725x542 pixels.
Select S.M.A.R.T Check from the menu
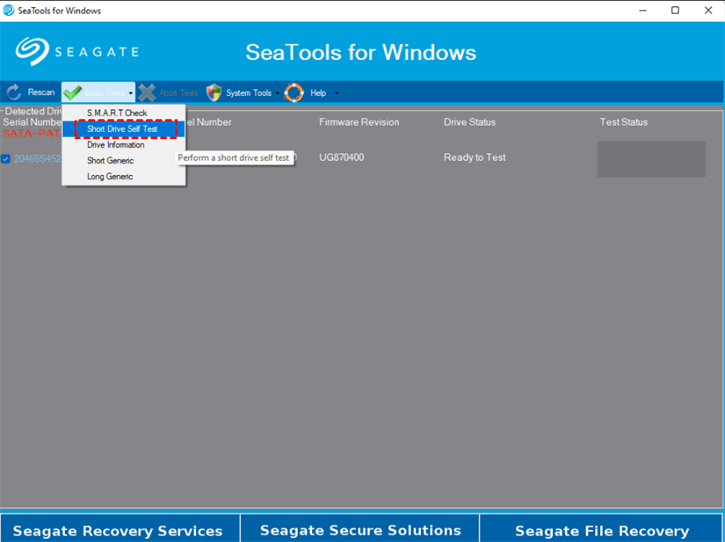tap(117, 113)
